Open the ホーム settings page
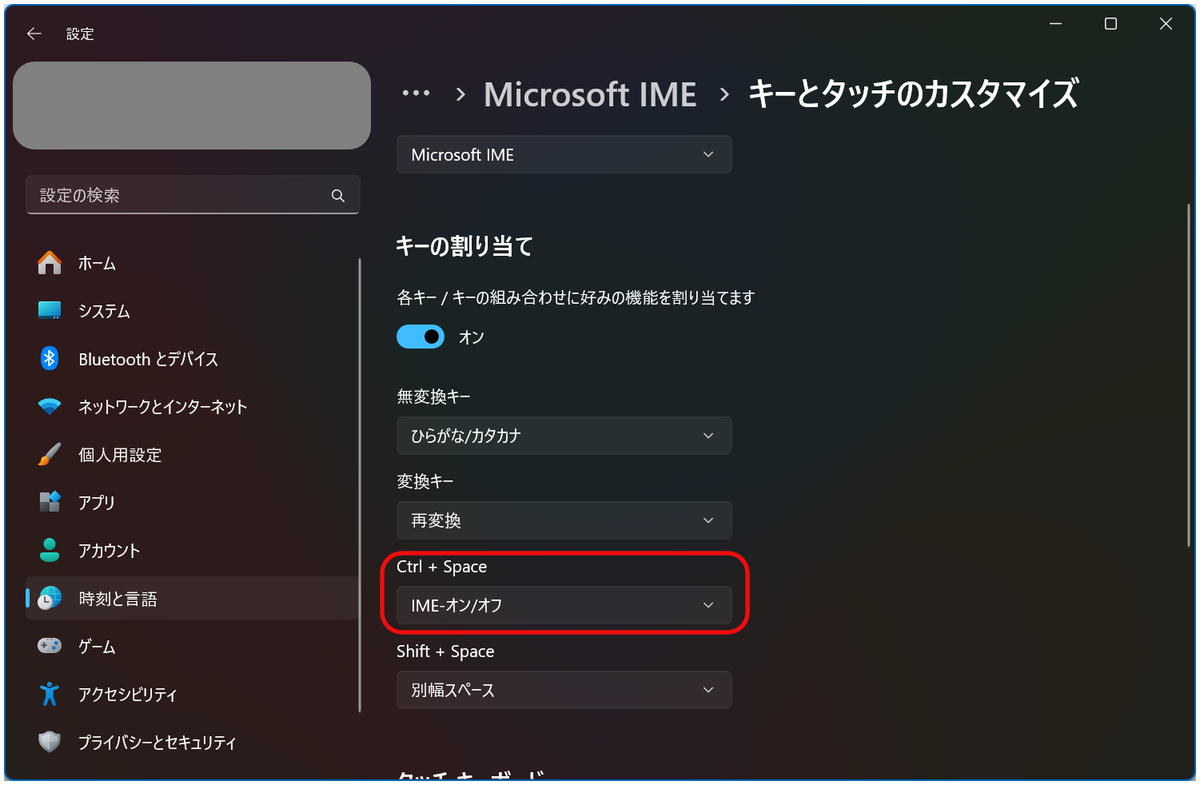The image size is (1200, 785). pyautogui.click(x=192, y=263)
